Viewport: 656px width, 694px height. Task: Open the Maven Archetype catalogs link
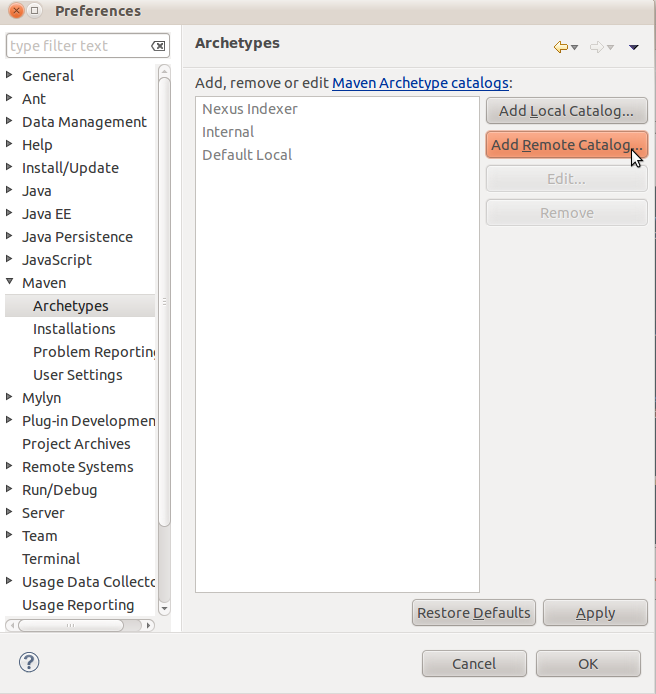point(420,83)
